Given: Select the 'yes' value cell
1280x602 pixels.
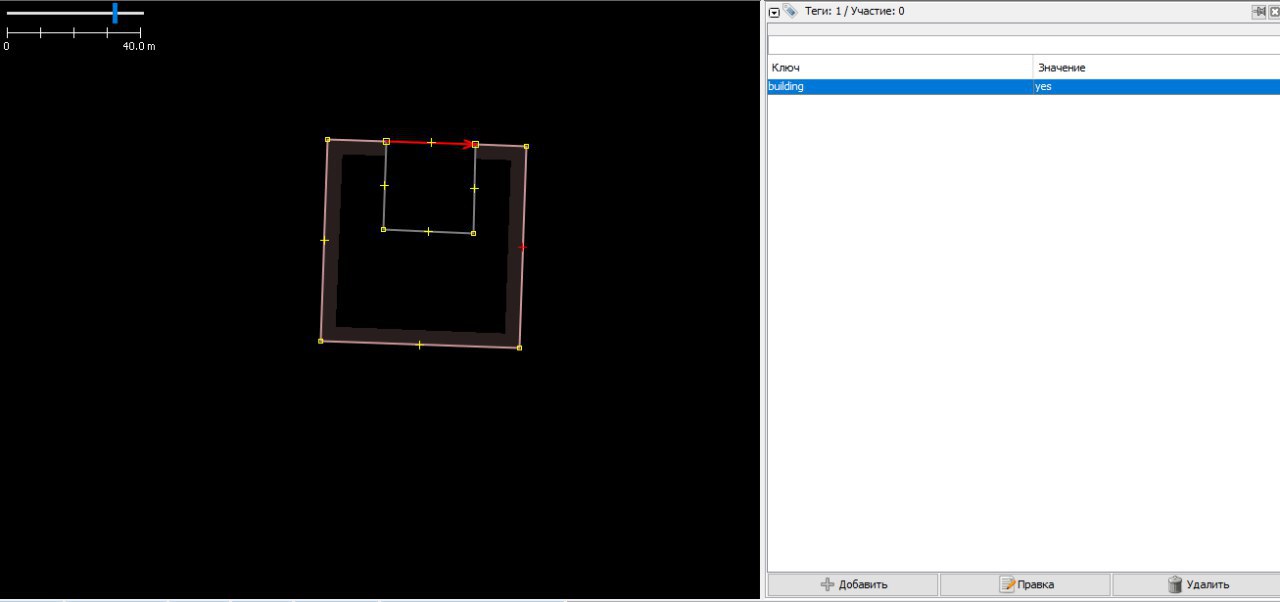Looking at the screenshot, I should [x=1157, y=87].
